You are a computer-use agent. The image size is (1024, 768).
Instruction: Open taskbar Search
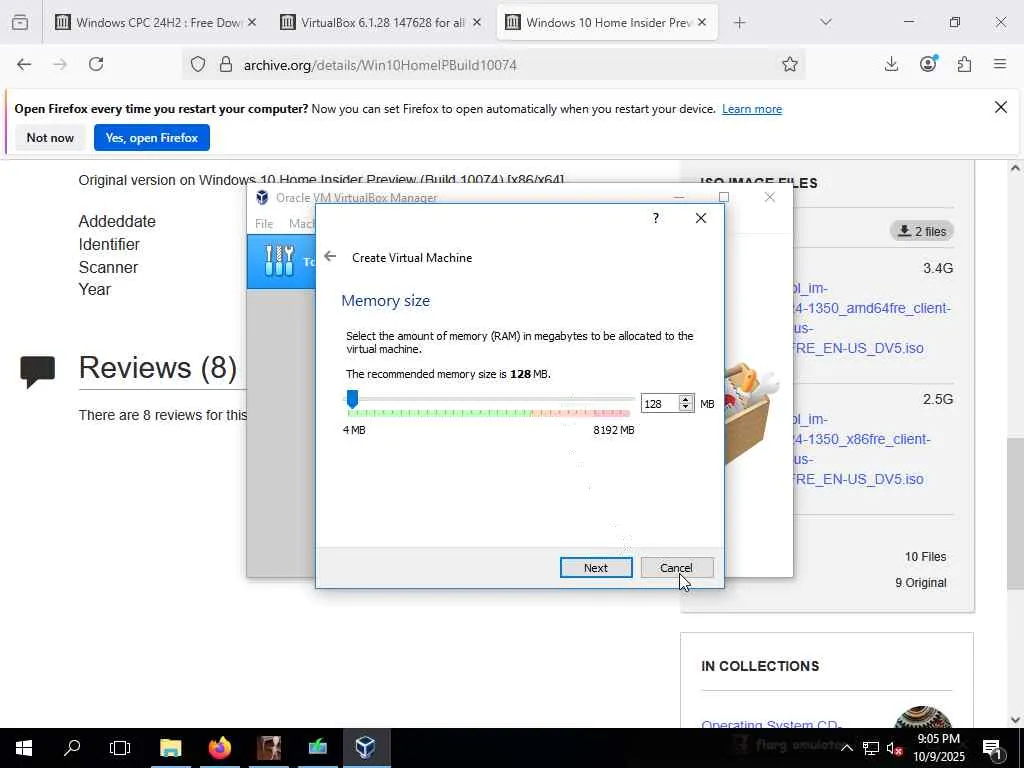[72, 748]
